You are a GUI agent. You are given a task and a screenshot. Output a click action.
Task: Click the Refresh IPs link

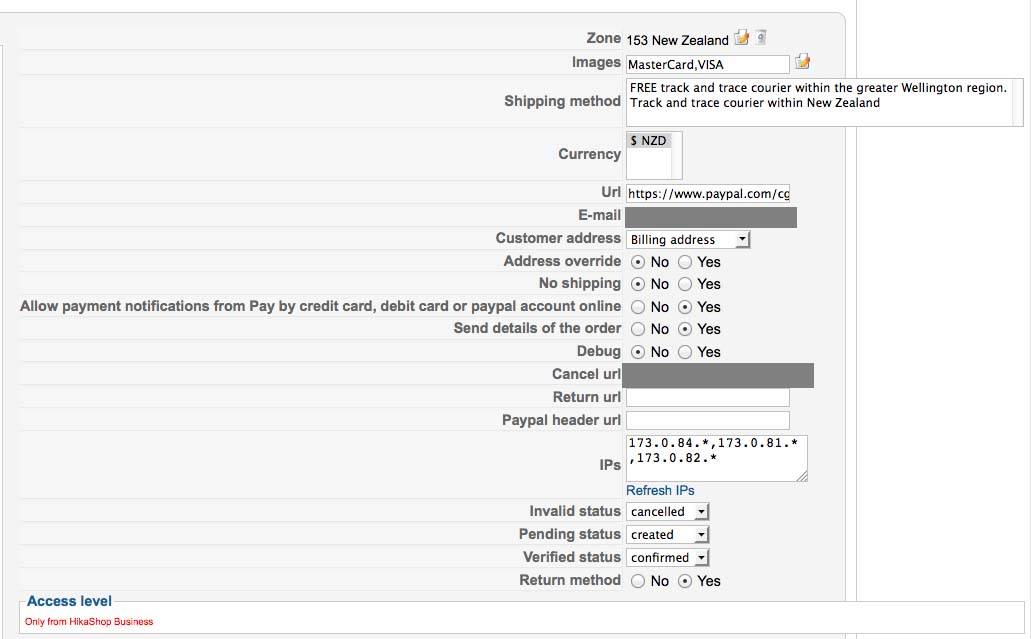[660, 490]
